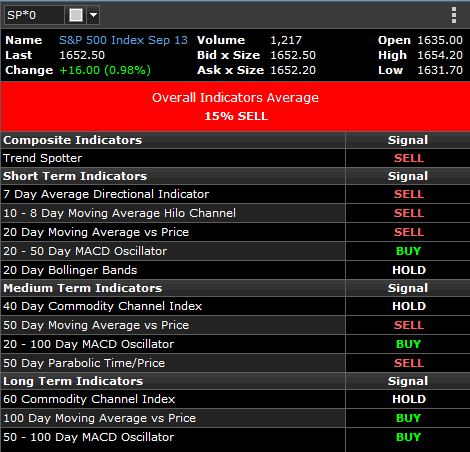Viewport: 470px width, 452px height.
Task: Click the Low value 1631.70
Action: pyautogui.click(x=440, y=70)
